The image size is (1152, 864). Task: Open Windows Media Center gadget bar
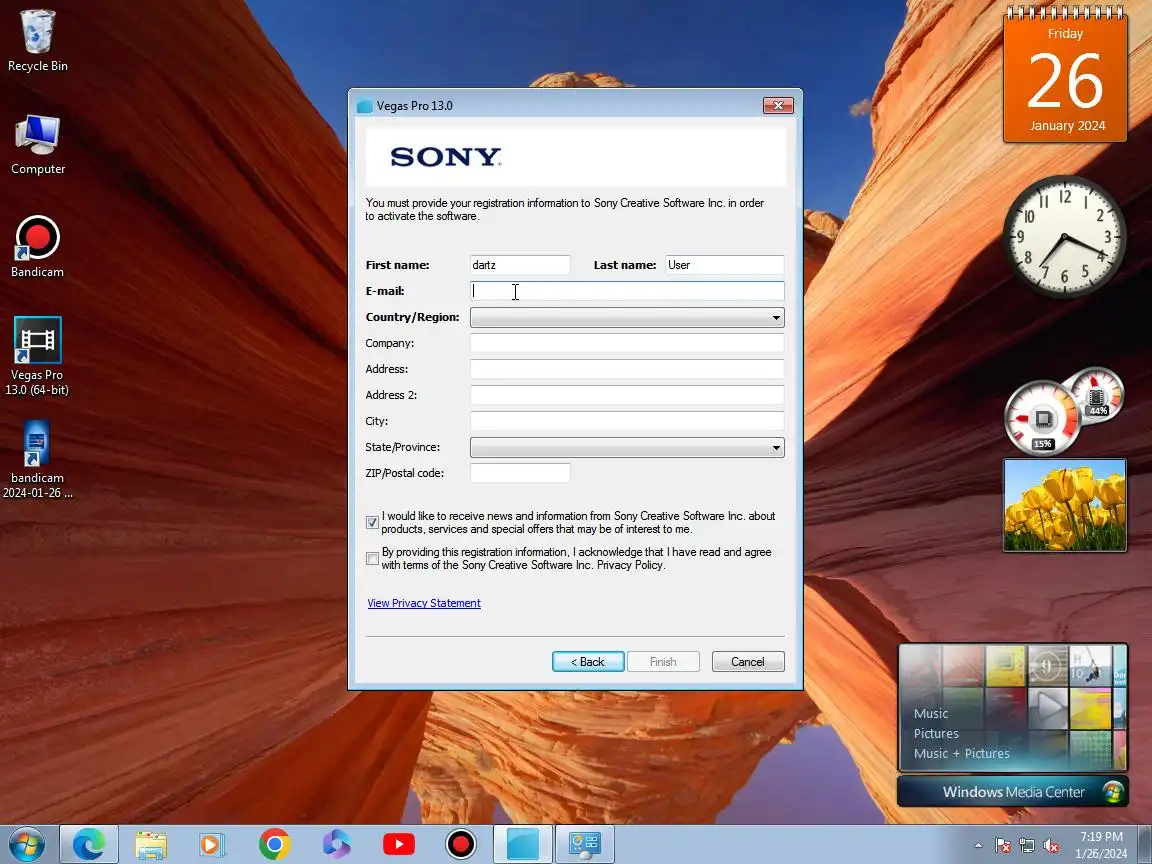coord(1013,791)
